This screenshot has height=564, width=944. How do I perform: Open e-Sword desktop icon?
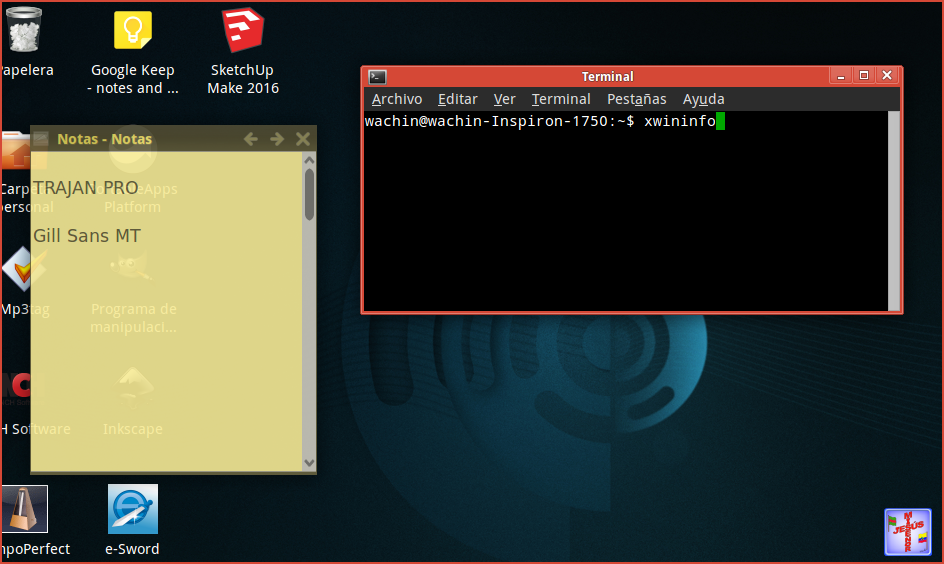[x=132, y=509]
